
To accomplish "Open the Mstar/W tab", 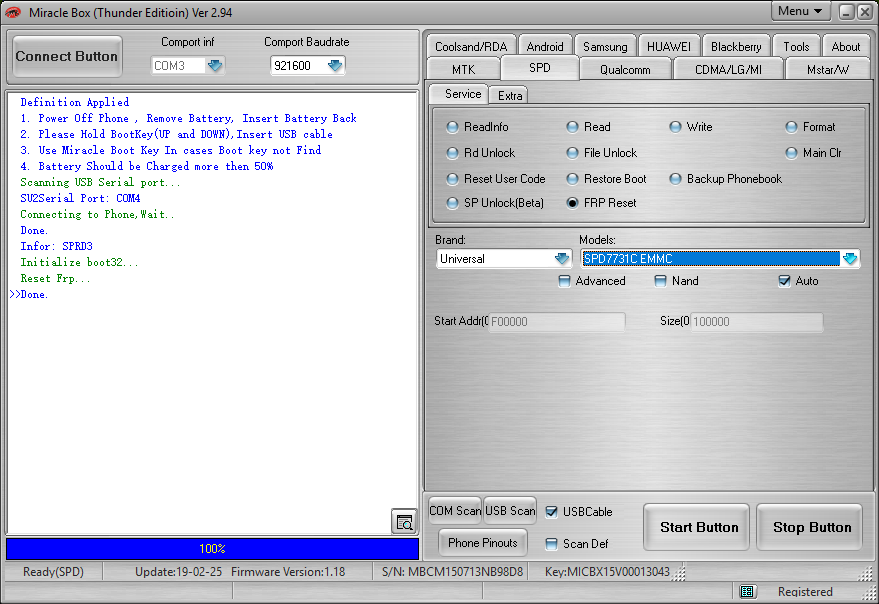I will 828,70.
